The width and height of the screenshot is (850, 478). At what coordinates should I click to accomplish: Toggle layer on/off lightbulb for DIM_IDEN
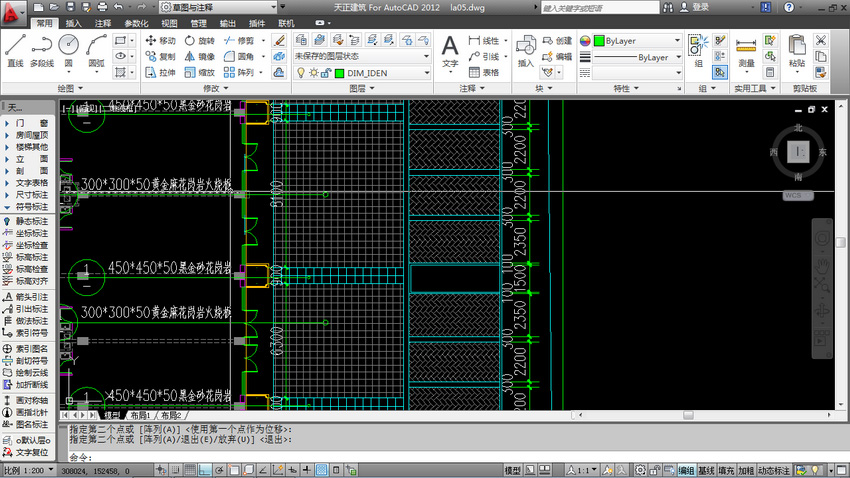tap(301, 73)
